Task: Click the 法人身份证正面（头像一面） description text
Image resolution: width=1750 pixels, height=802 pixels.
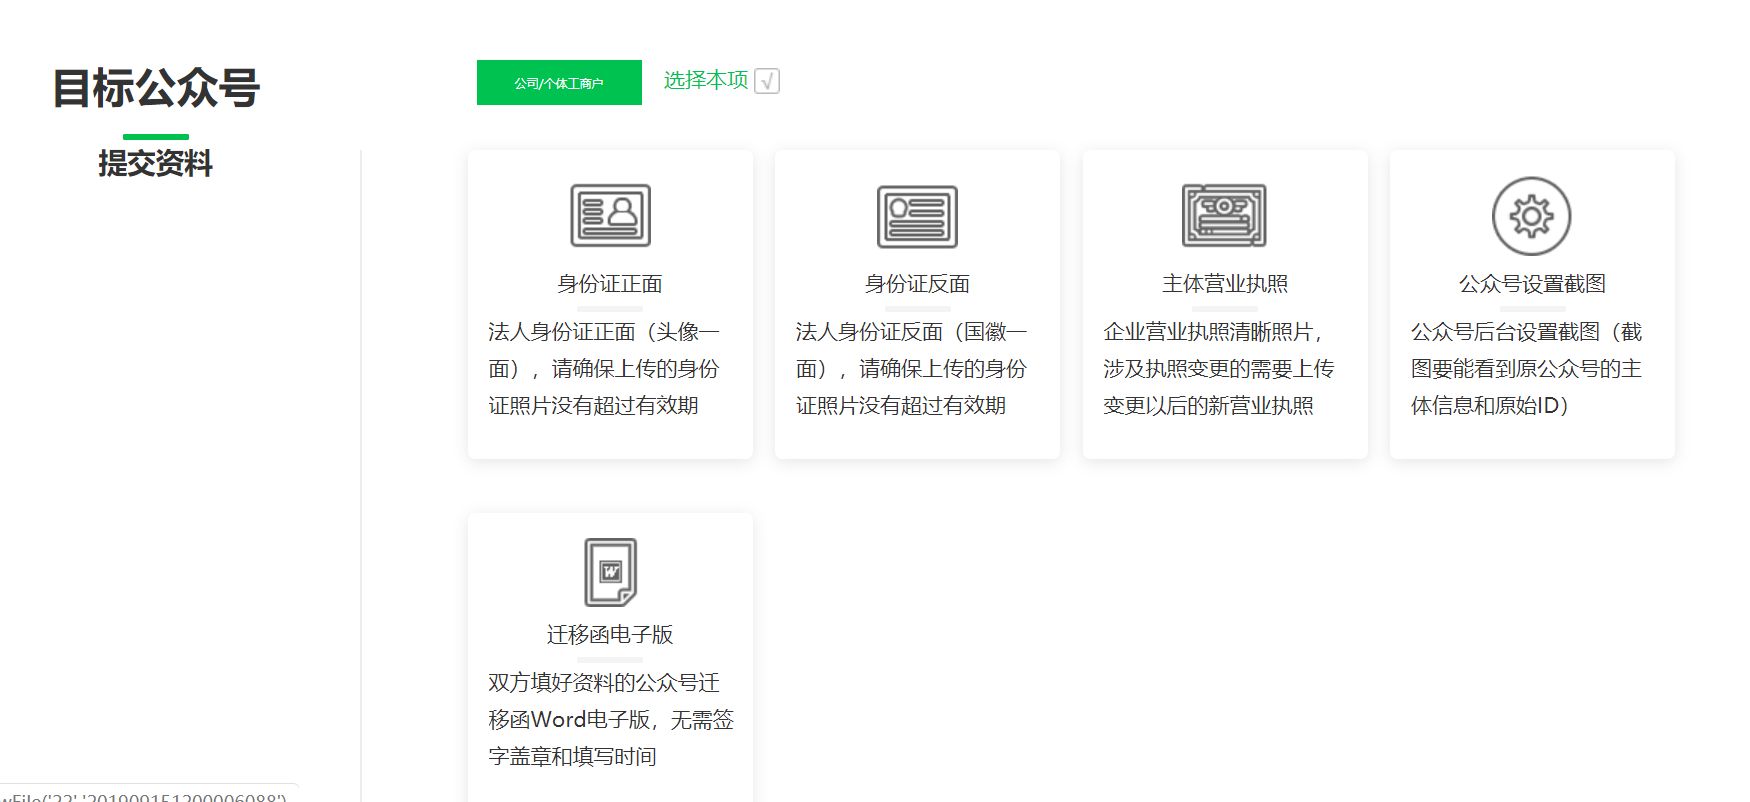Action: click(x=604, y=368)
